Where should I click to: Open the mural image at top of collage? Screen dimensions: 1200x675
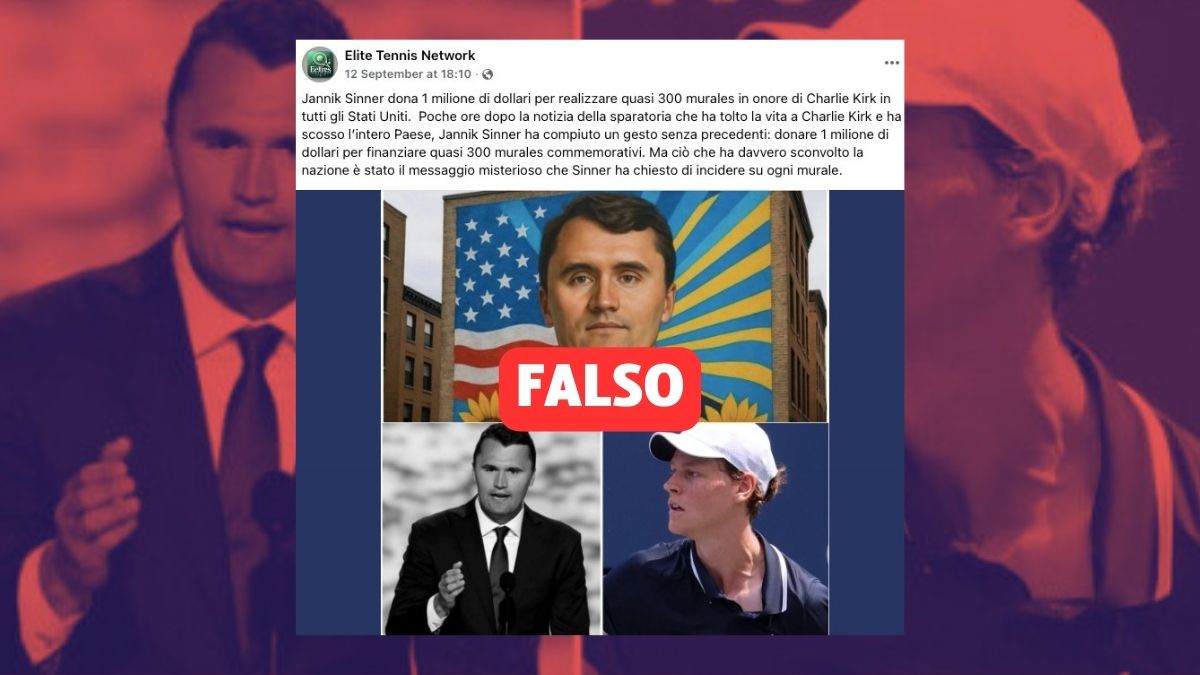pyautogui.click(x=604, y=306)
